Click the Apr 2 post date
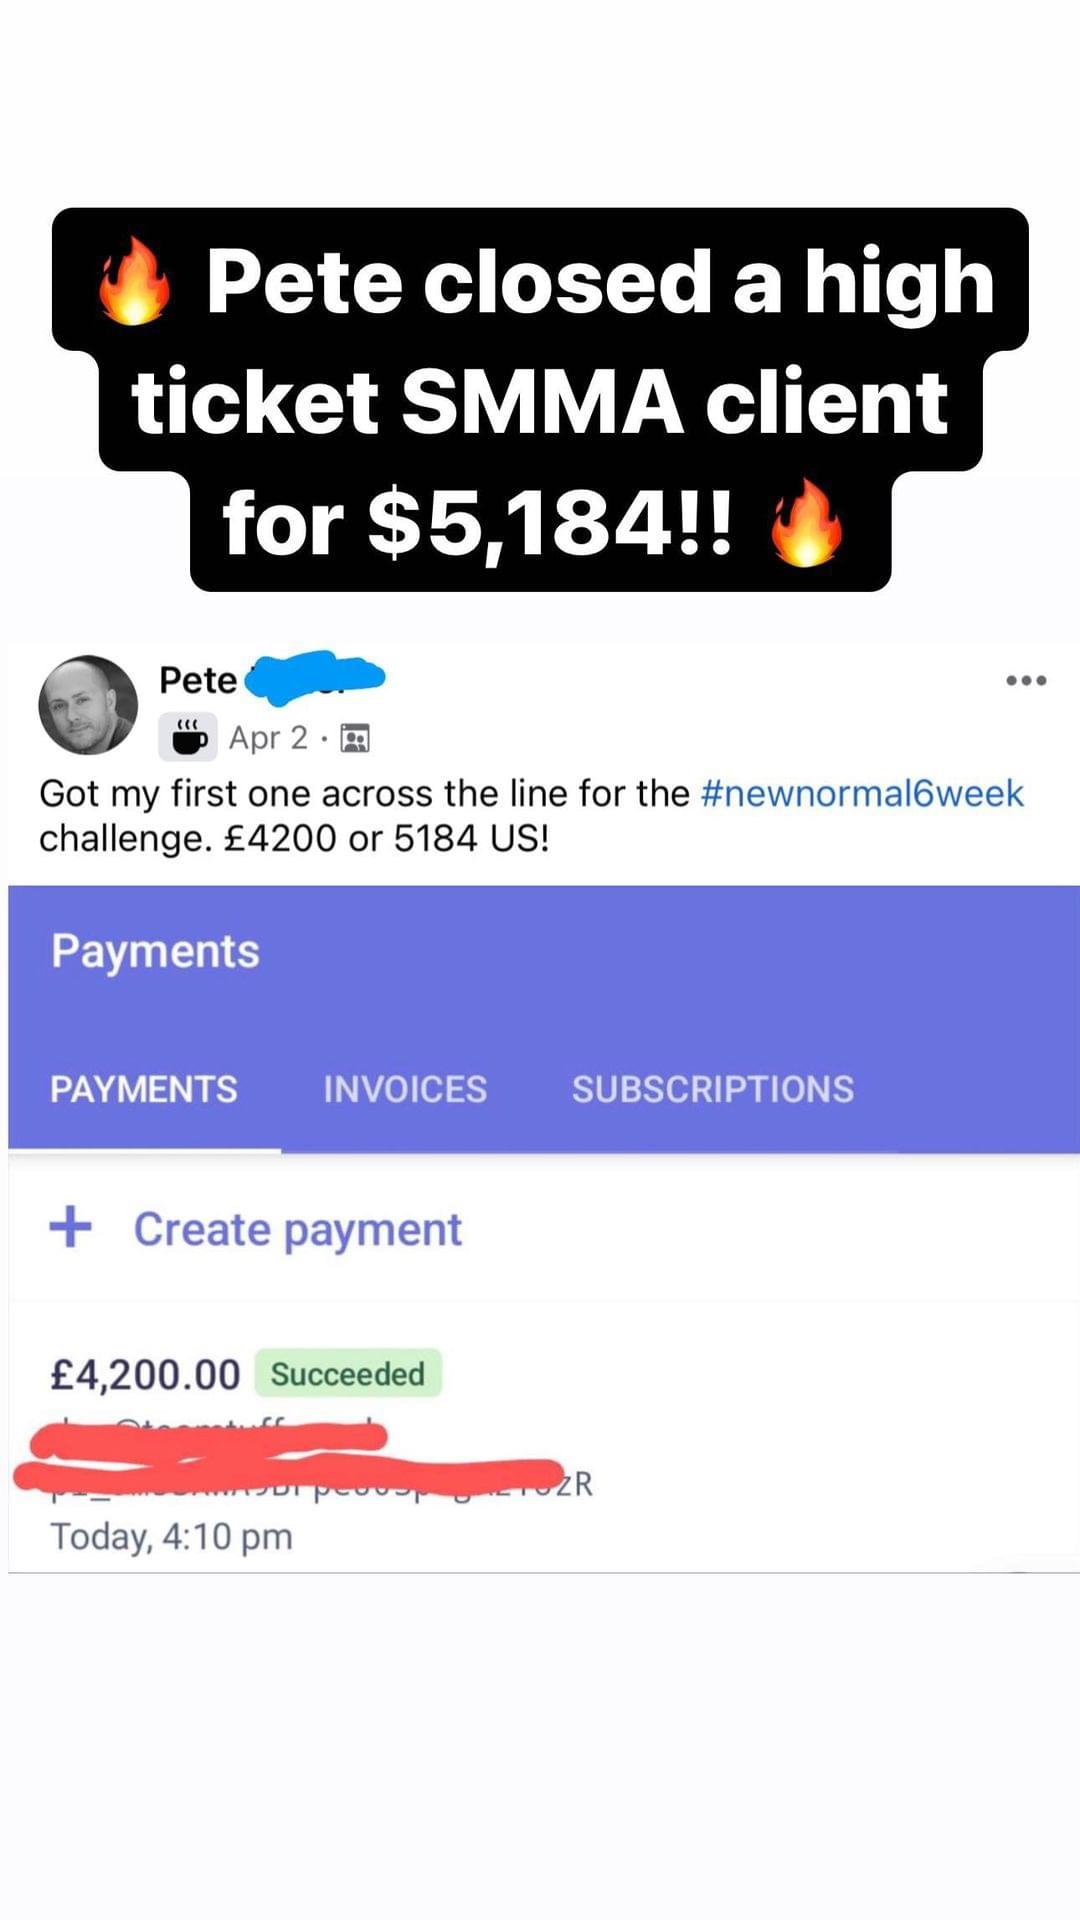1080x1920 pixels. click(x=268, y=738)
